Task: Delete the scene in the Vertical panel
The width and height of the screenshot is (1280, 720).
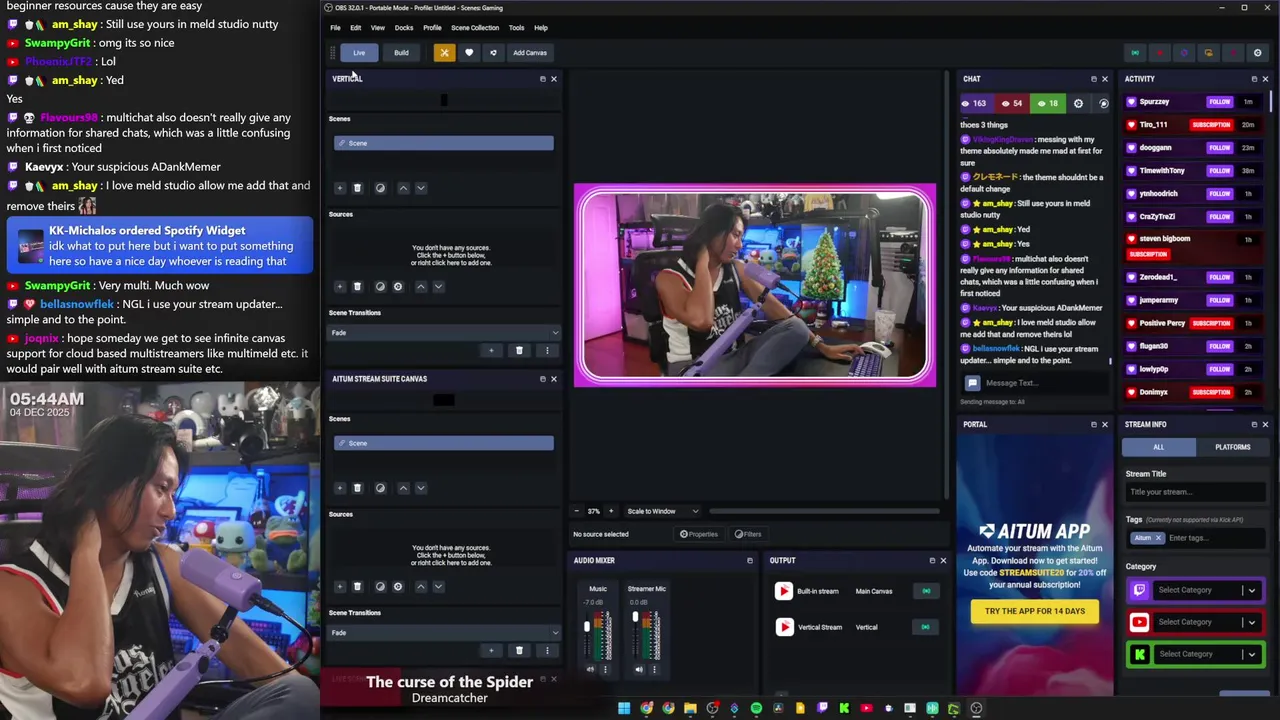Action: 357,188
